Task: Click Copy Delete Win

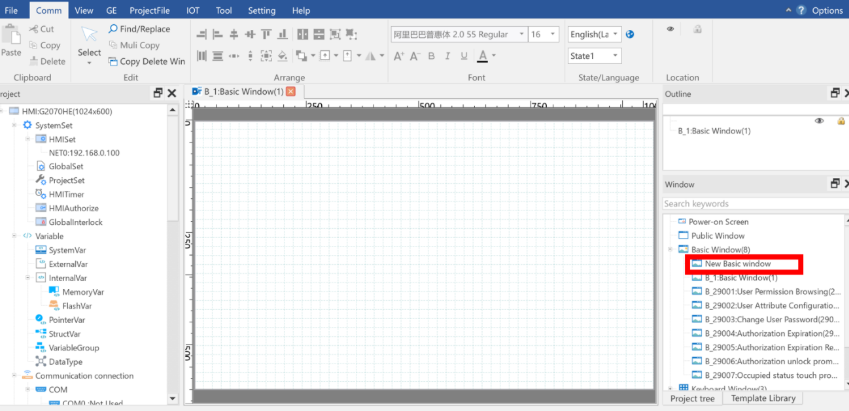Action: [x=147, y=61]
